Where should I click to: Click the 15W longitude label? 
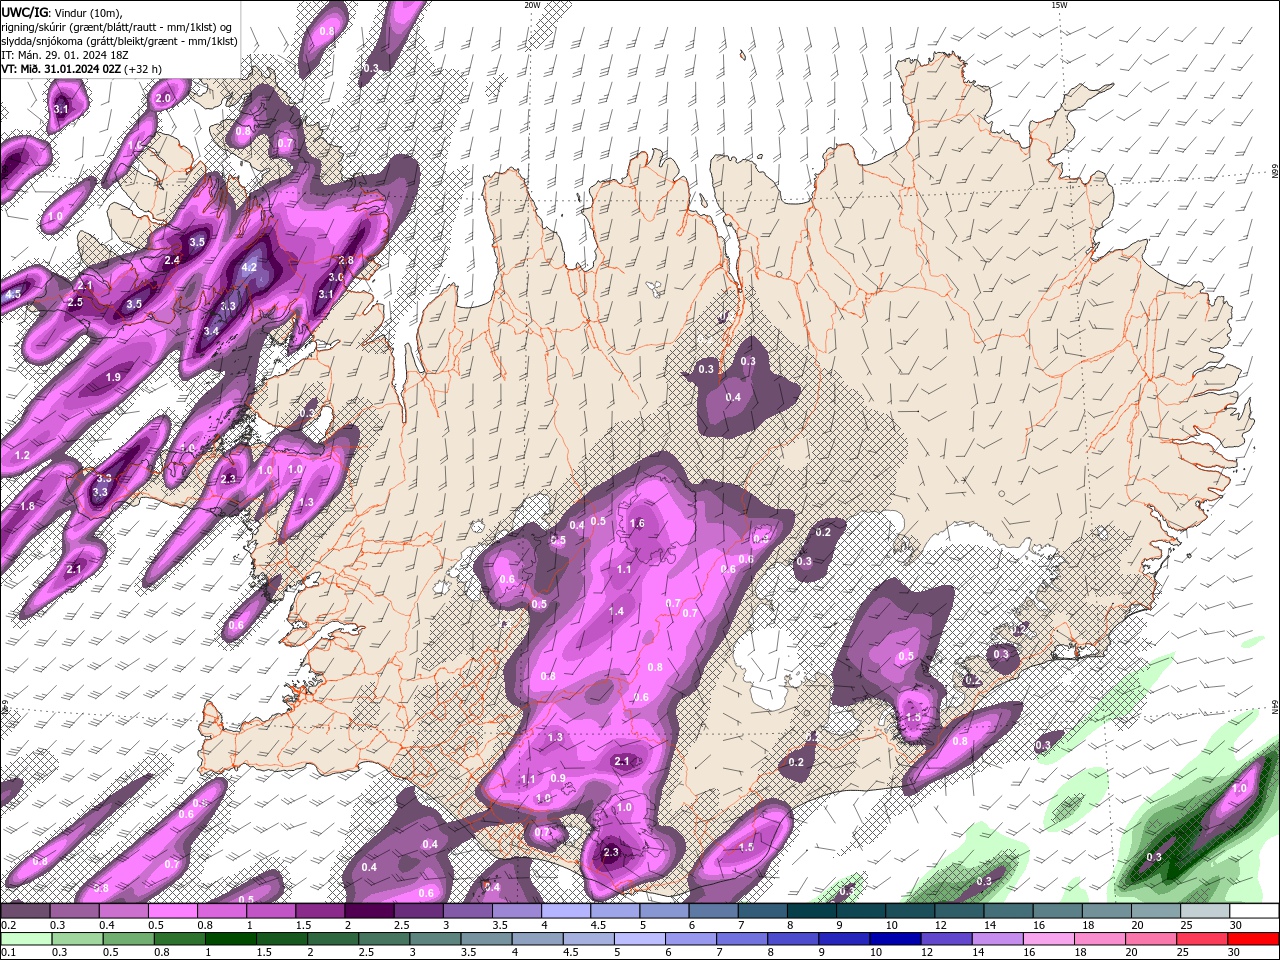pos(1059,5)
